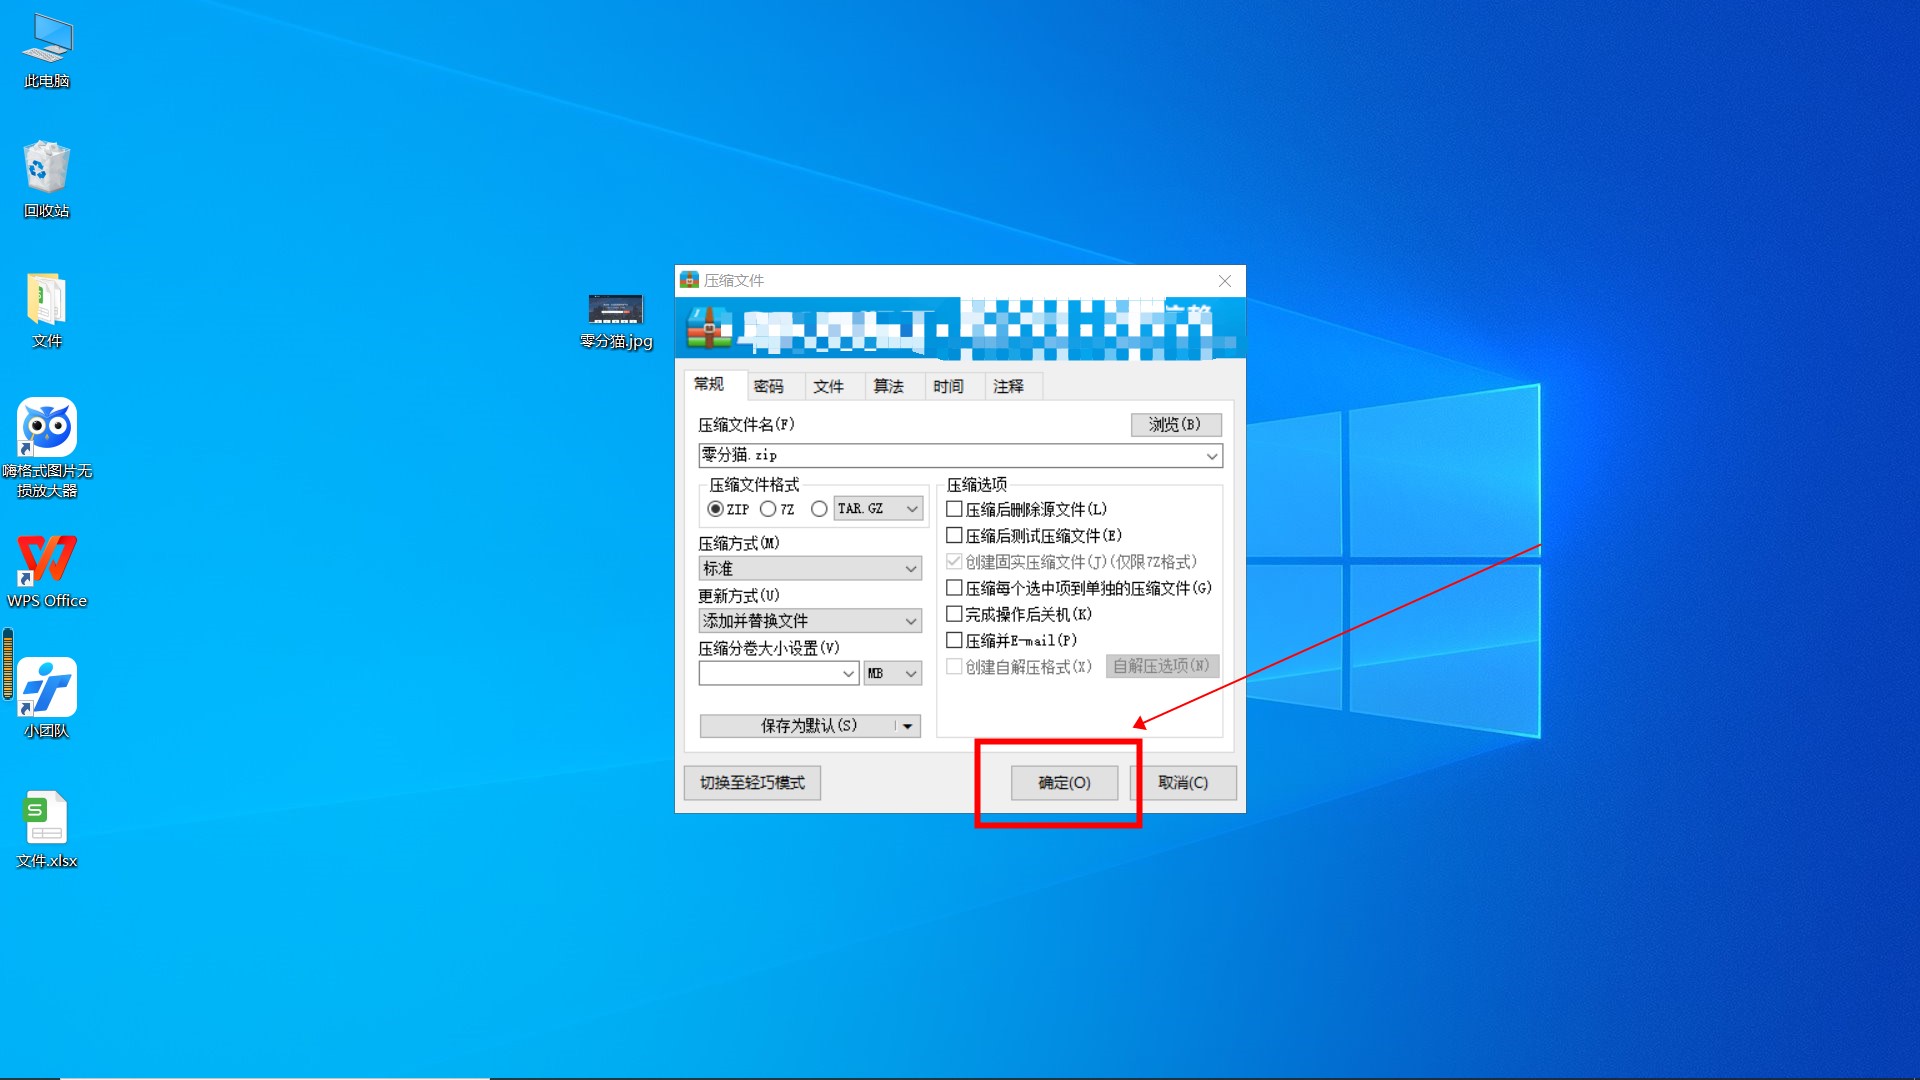This screenshot has width=1920, height=1080.
Task: Switch to the 密码 tab
Action: (x=768, y=386)
